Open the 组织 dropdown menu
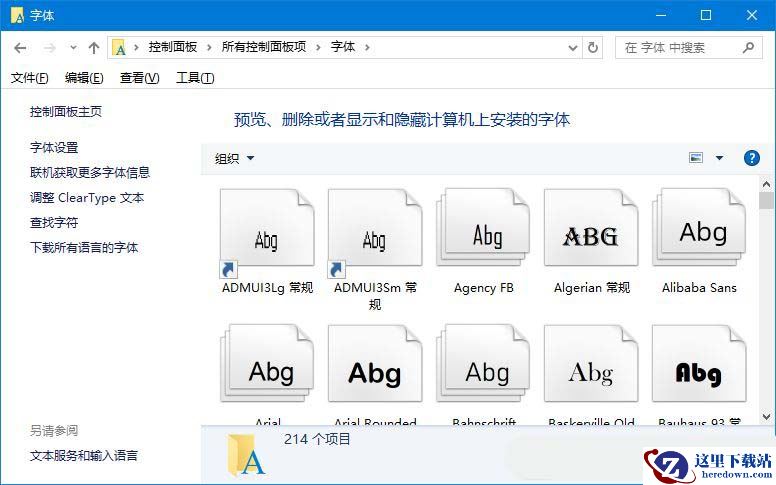Viewport: 776px width, 485px height. pyautogui.click(x=234, y=158)
